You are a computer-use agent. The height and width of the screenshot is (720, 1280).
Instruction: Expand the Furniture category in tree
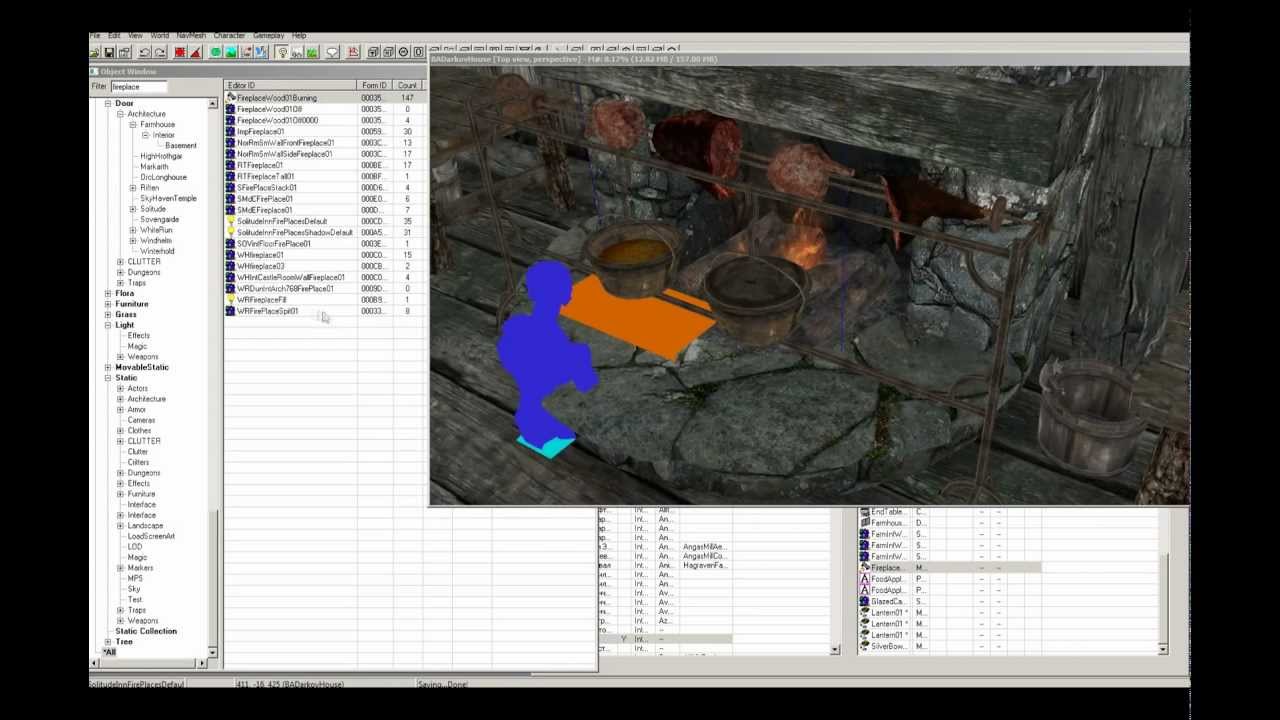click(x=108, y=304)
